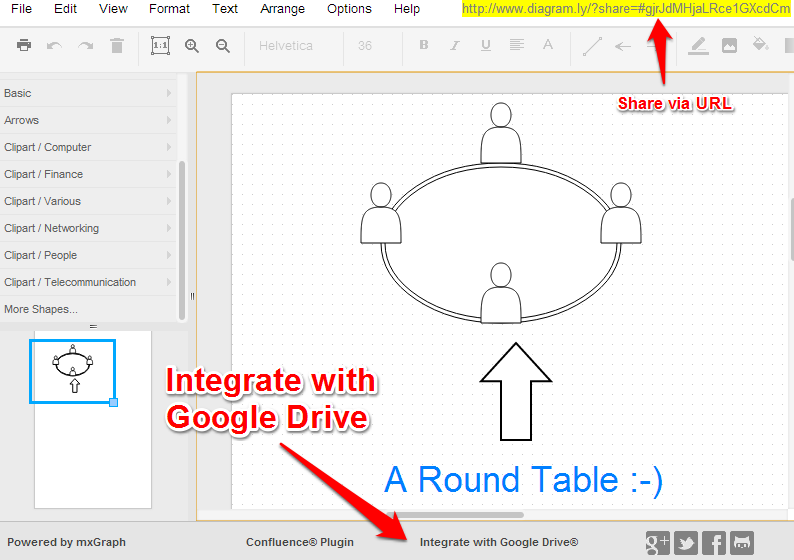This screenshot has width=794, height=560.
Task: Click the Undo arrow icon
Action: click(54, 46)
